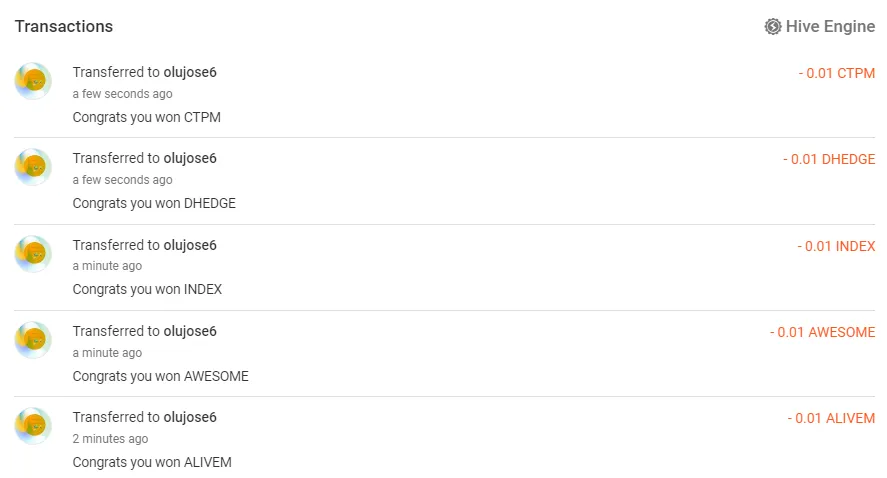Click the Transactions heading
Screen dimensions: 887x478
tap(64, 27)
